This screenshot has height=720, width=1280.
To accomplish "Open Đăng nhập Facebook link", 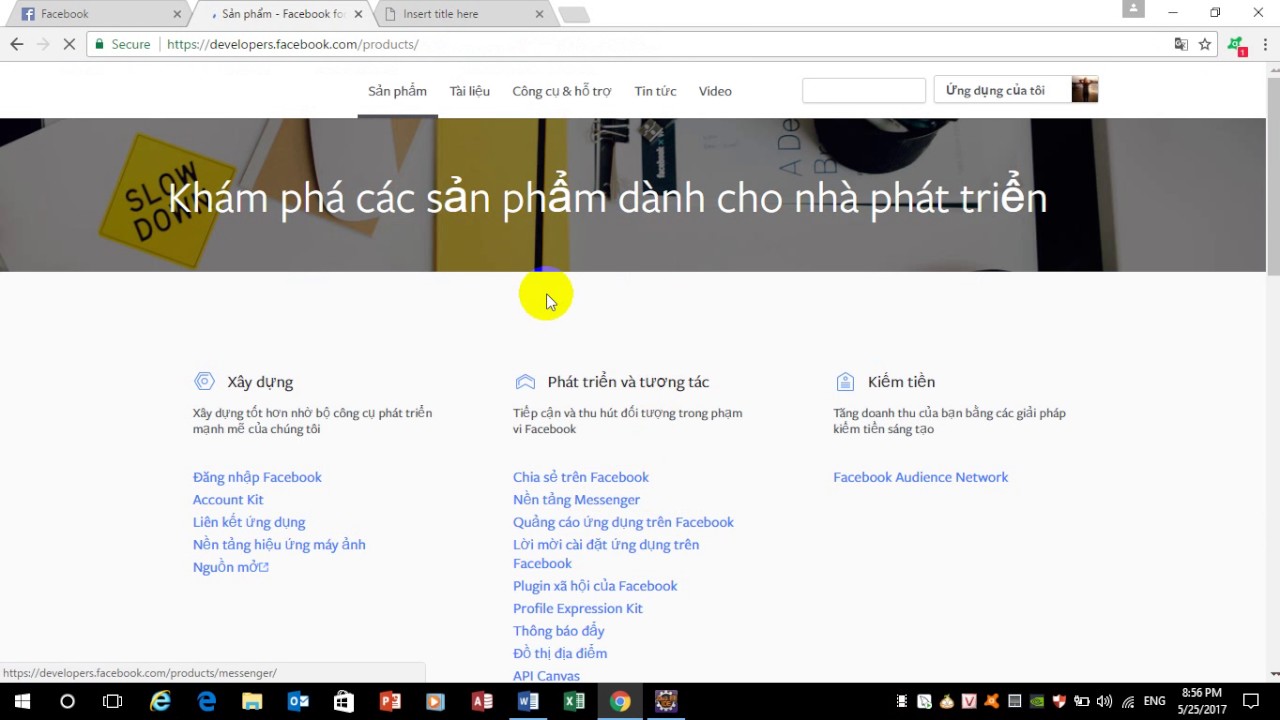I will tap(257, 477).
